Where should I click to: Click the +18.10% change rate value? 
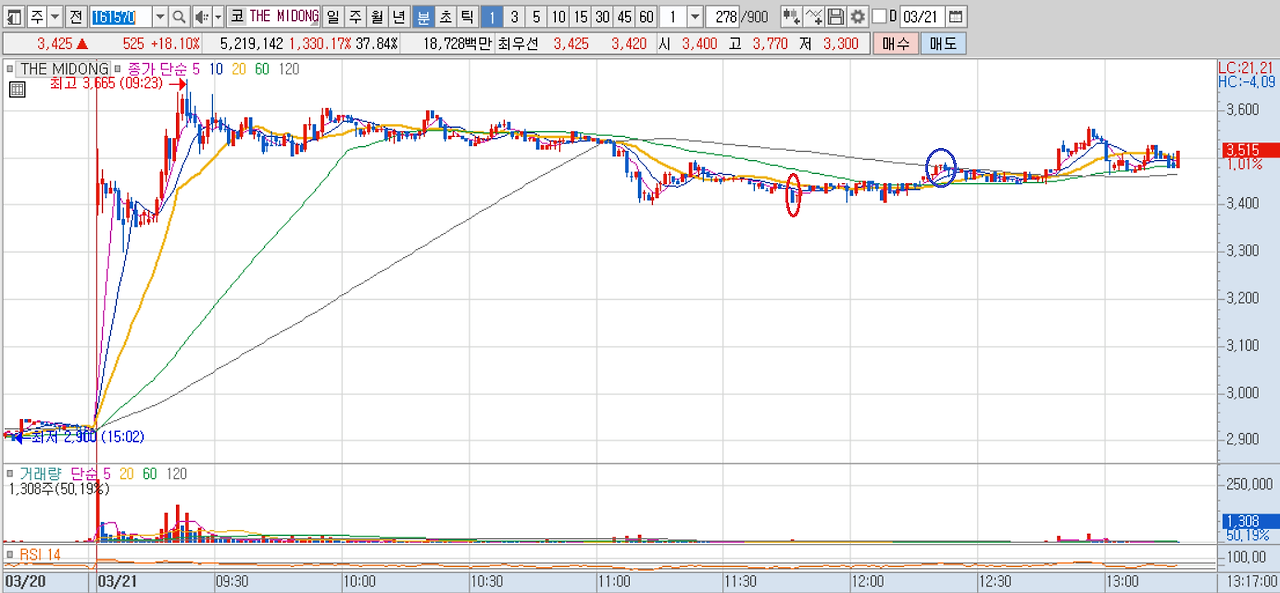(175, 44)
